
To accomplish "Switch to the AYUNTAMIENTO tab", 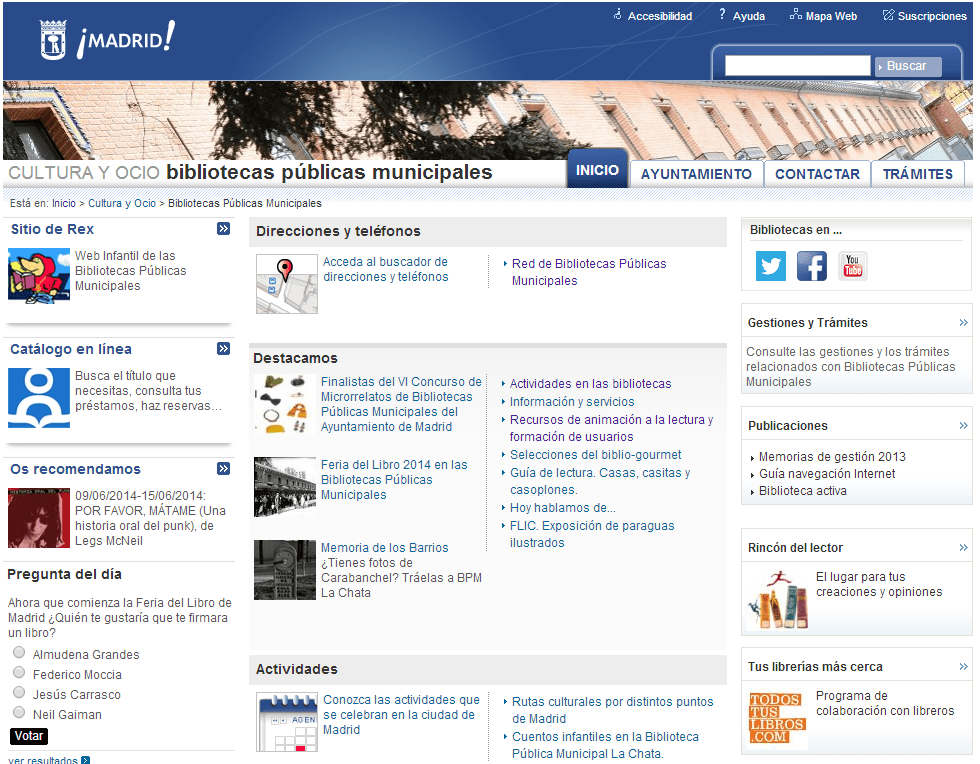I will [x=696, y=174].
